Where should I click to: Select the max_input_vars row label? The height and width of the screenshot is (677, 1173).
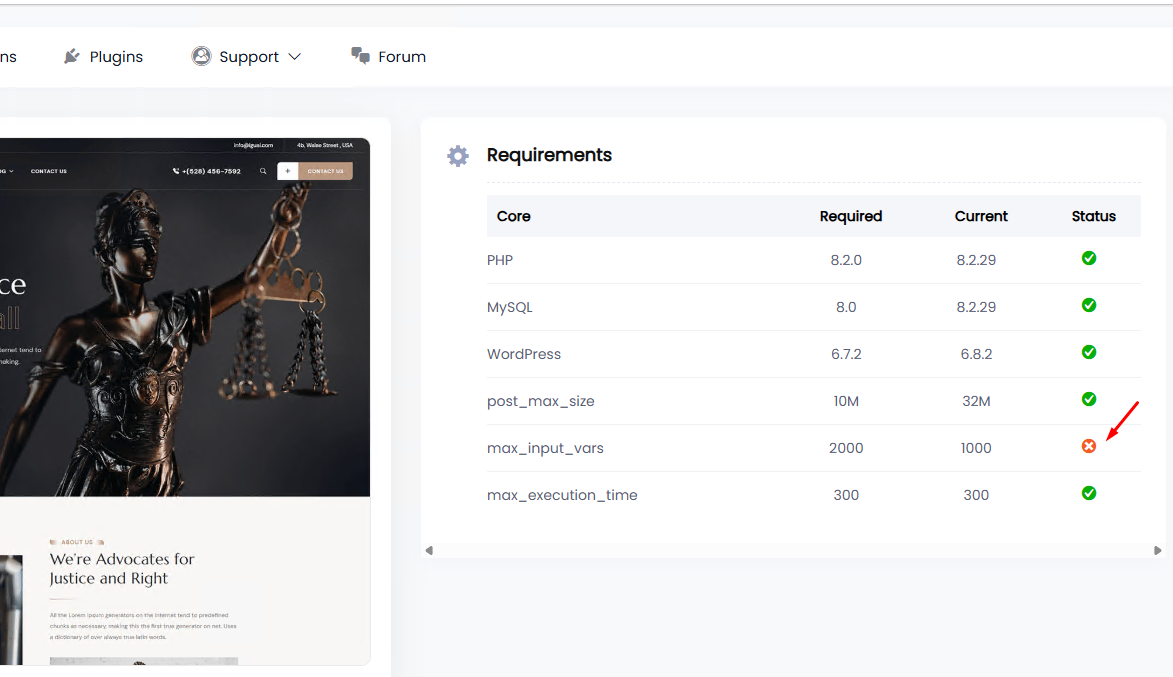tap(545, 448)
